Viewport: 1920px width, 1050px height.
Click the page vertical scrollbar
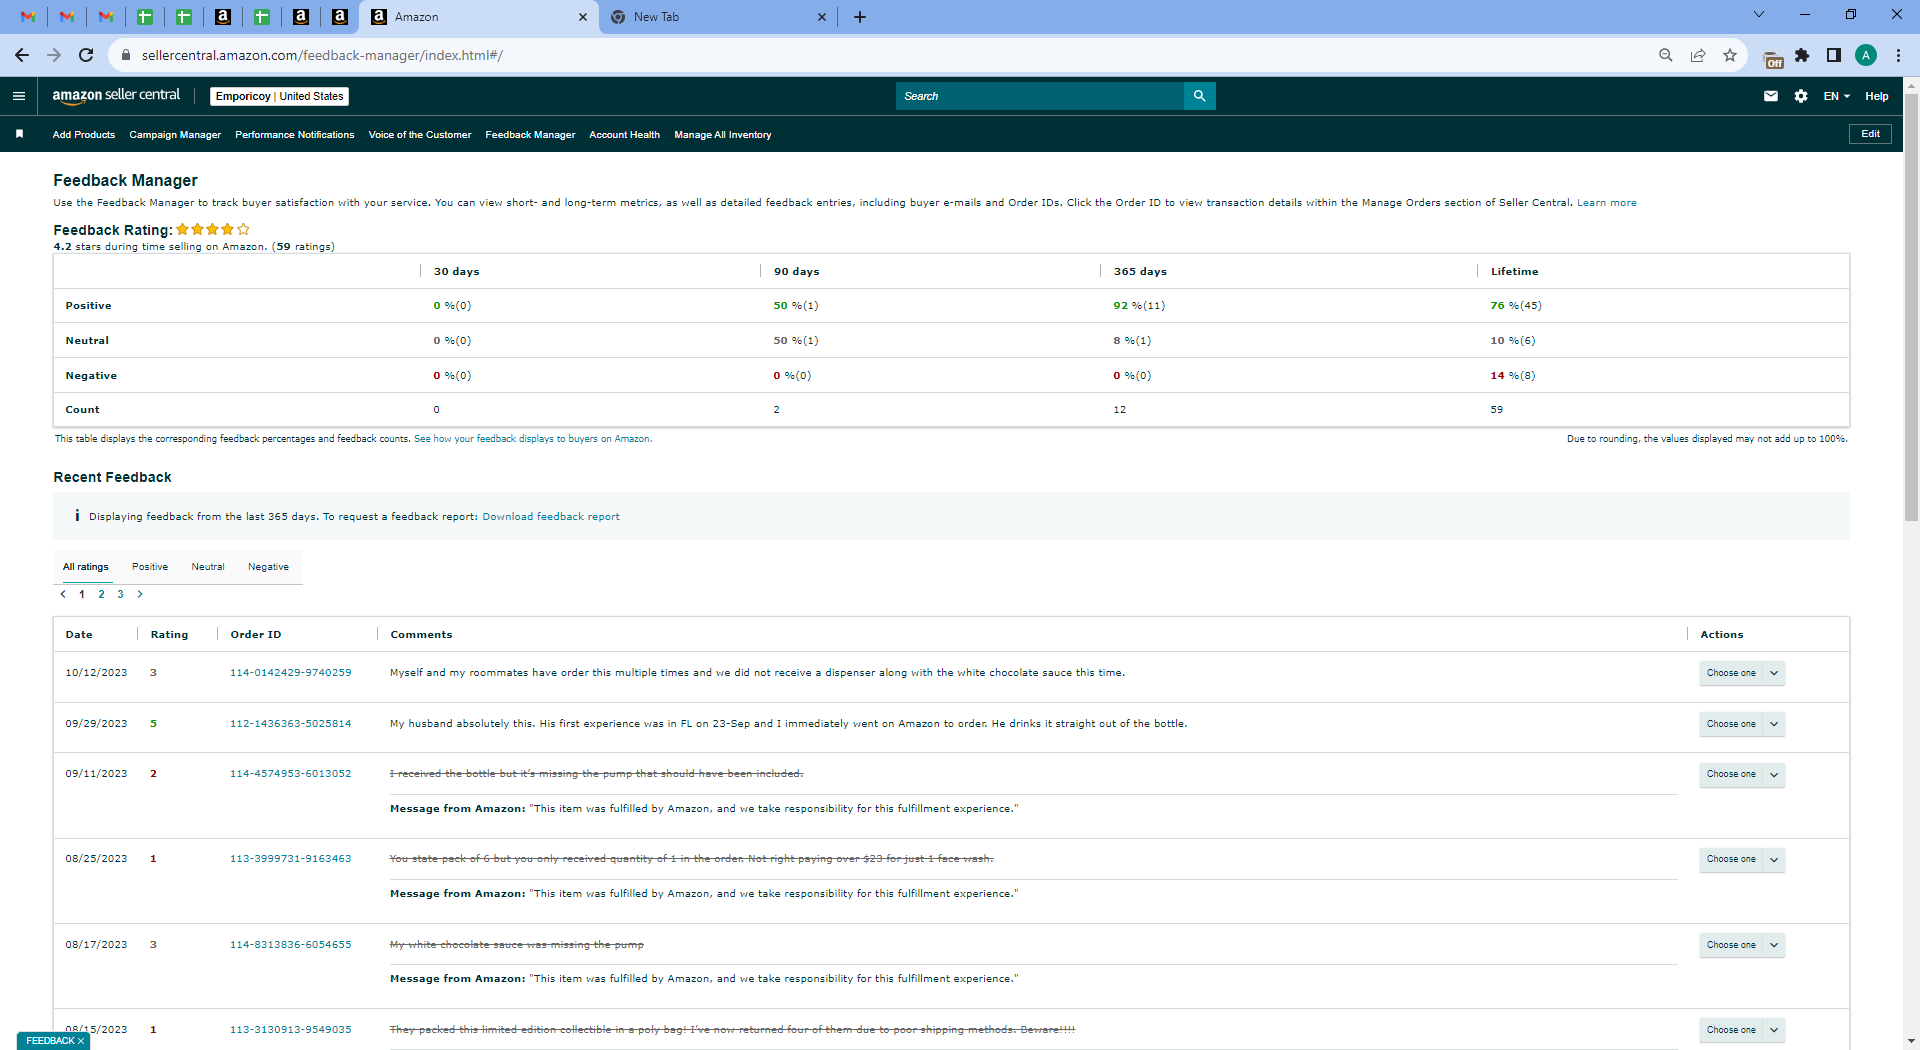(x=1911, y=307)
